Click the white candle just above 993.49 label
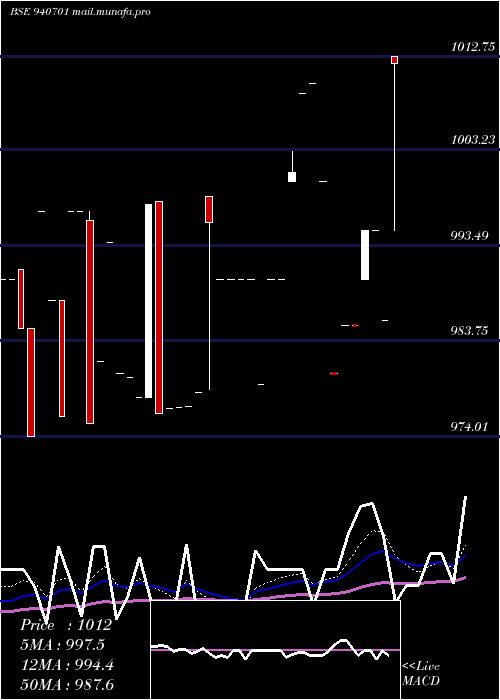Image resolution: width=500 pixels, height=700 pixels. 365,255
